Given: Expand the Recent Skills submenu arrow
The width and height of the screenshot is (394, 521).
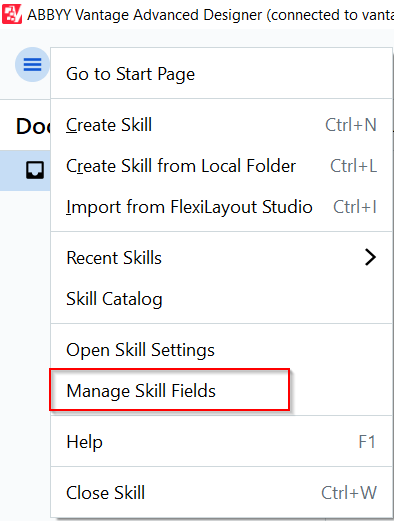Looking at the screenshot, I should click(370, 257).
